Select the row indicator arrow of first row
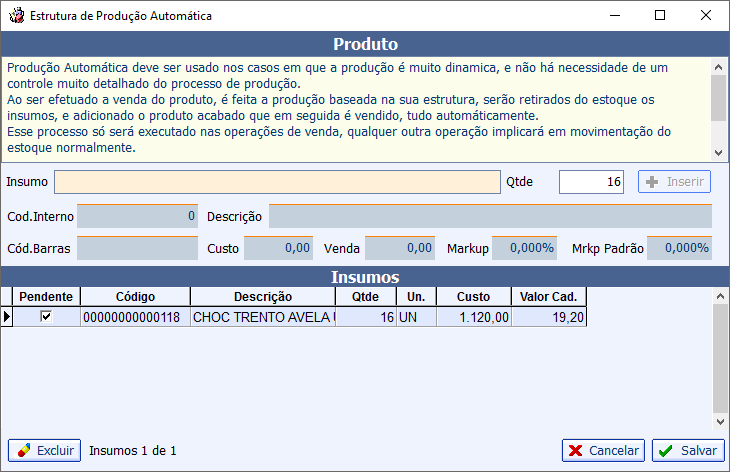 [x=7, y=317]
